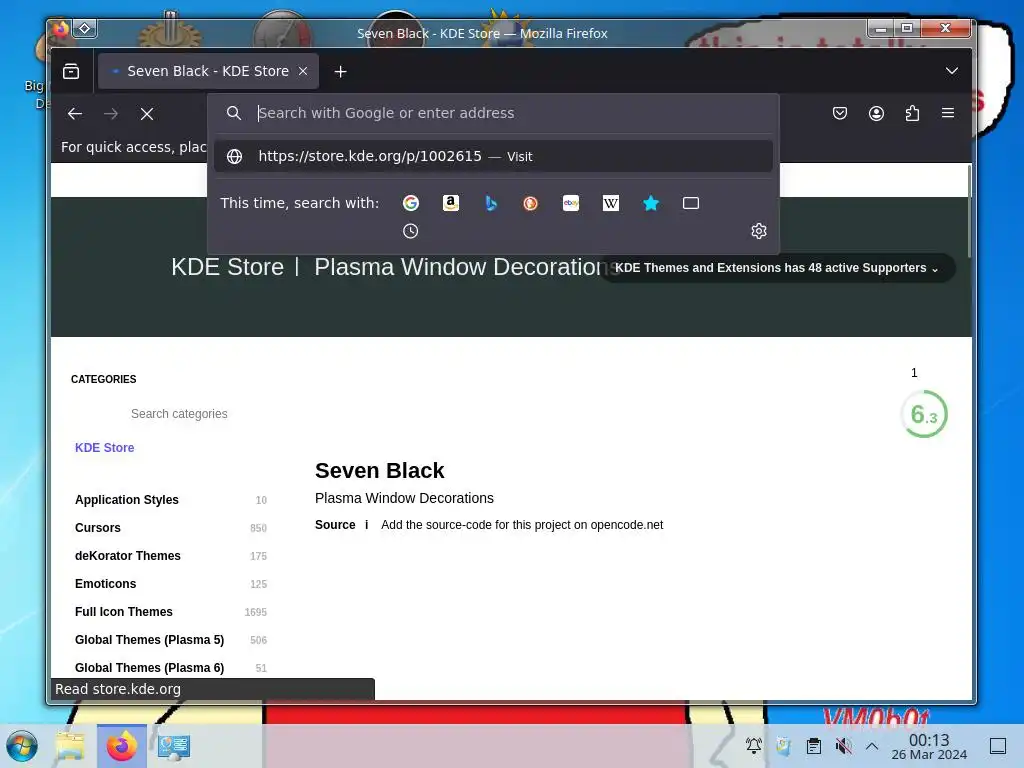Viewport: 1024px width, 768px height.
Task: Open clock showing 00:13
Action: tap(929, 746)
